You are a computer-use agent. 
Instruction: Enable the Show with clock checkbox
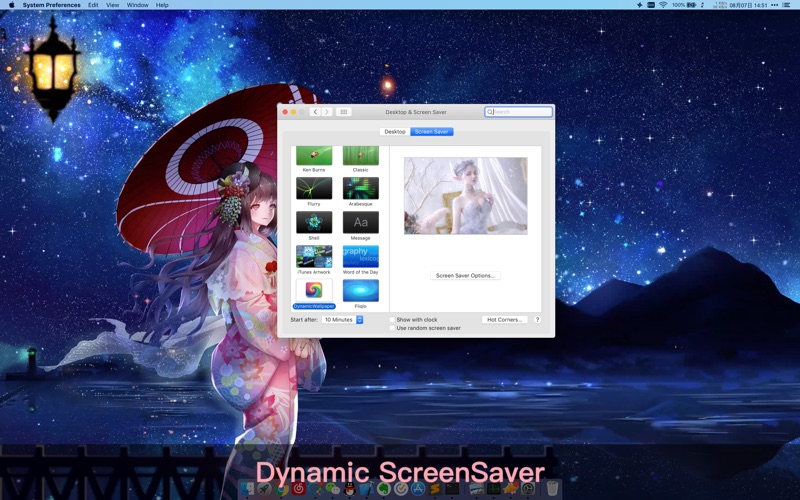click(x=392, y=320)
